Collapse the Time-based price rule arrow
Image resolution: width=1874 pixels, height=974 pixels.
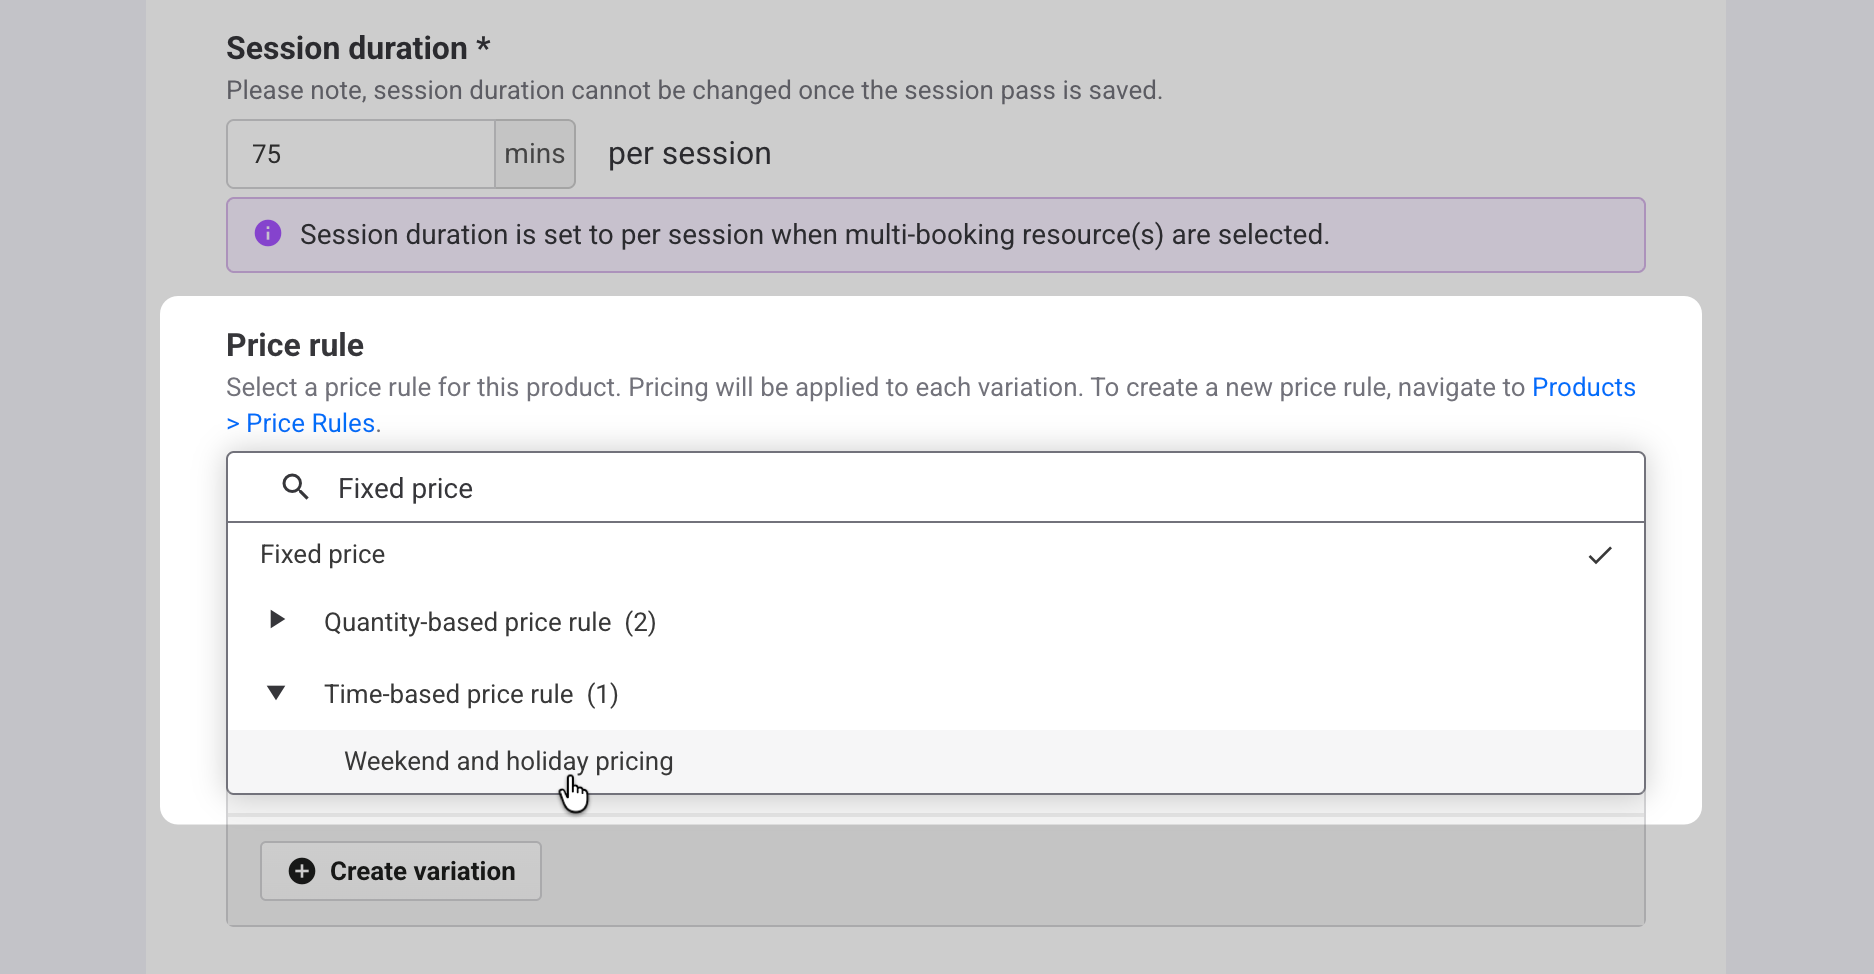pos(277,692)
